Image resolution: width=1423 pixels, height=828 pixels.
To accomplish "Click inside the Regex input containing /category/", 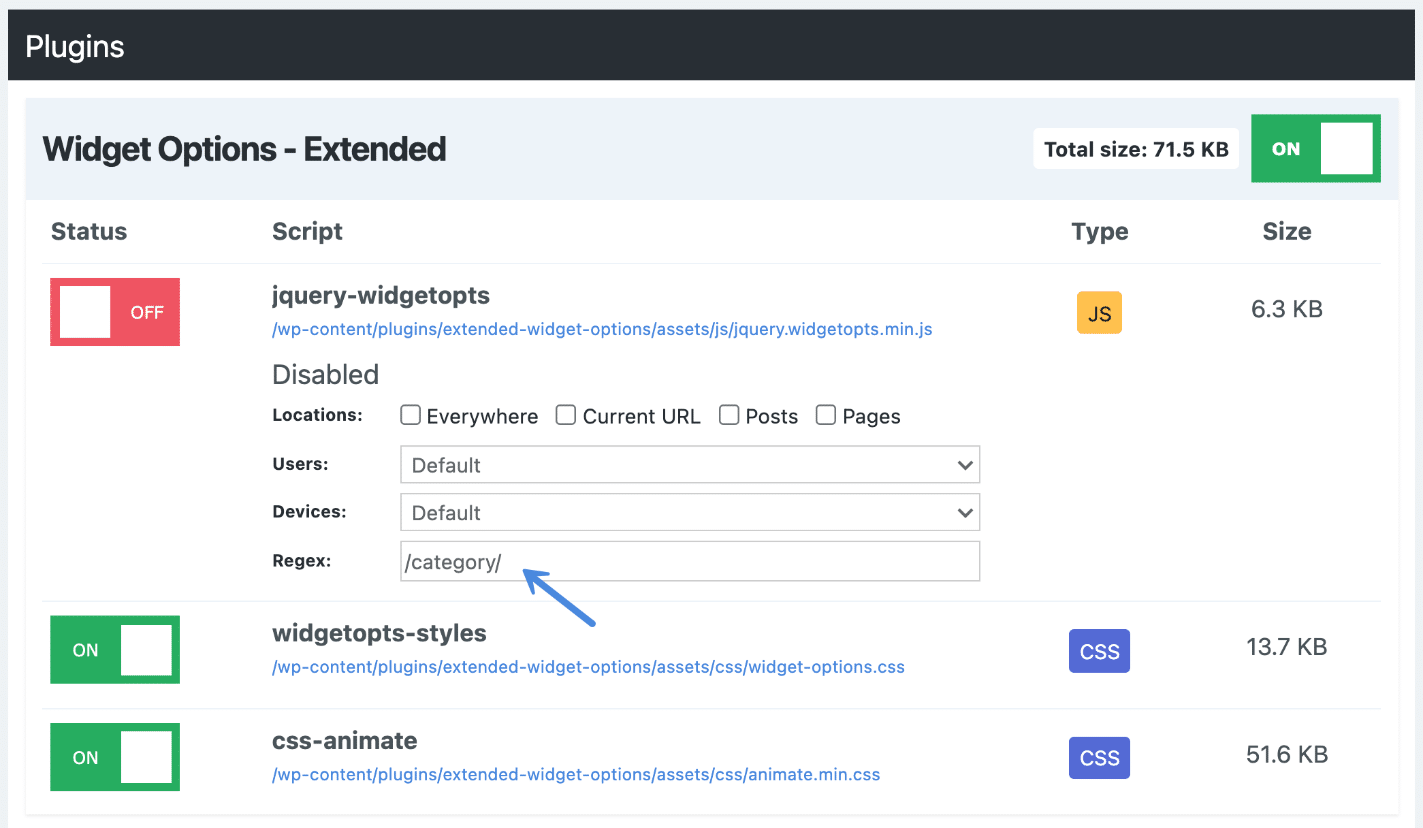I will point(690,561).
